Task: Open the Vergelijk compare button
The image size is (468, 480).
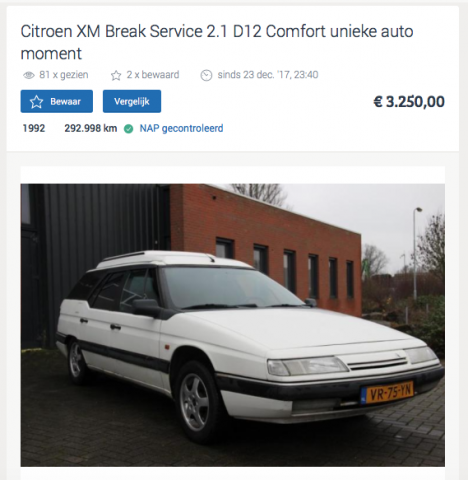Action: [132, 101]
